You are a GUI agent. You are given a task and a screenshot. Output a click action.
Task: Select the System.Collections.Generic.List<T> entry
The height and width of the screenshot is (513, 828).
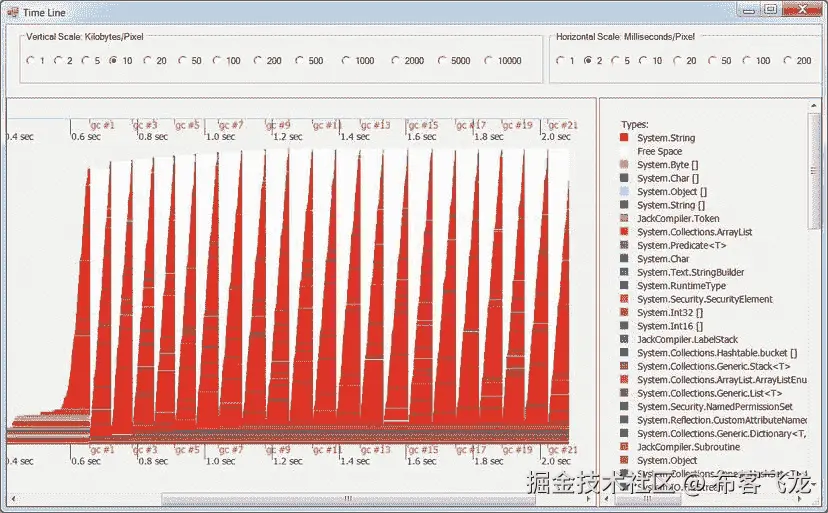710,393
